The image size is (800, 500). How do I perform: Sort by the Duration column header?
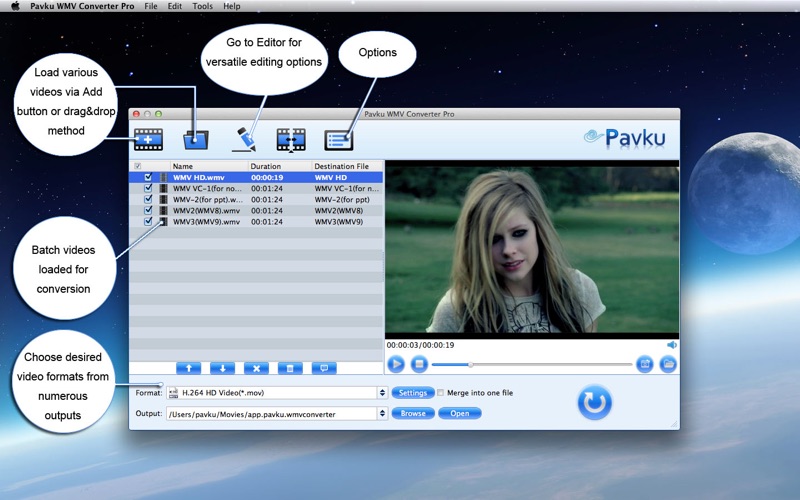pyautogui.click(x=280, y=166)
